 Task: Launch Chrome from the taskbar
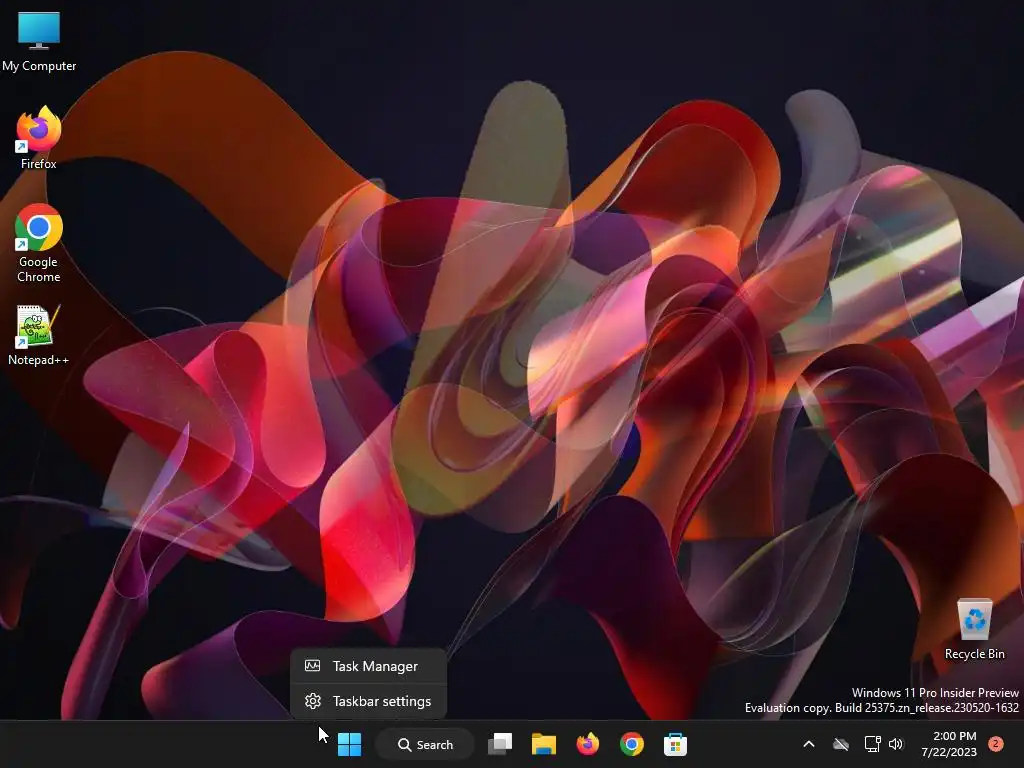632,744
